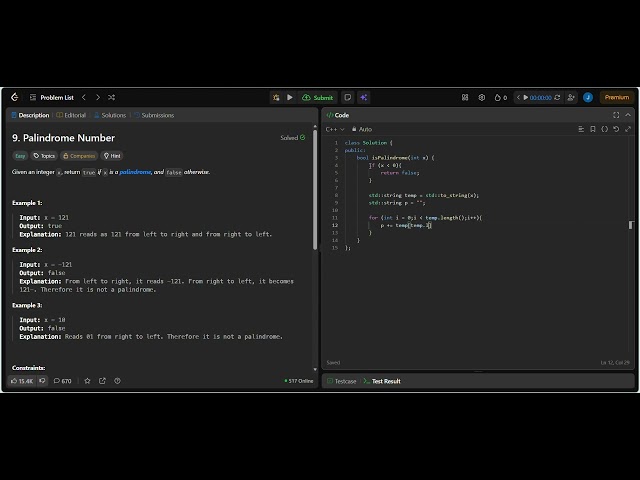Run the code with the play icon
Screen dimensions: 640x480
(x=290, y=97)
